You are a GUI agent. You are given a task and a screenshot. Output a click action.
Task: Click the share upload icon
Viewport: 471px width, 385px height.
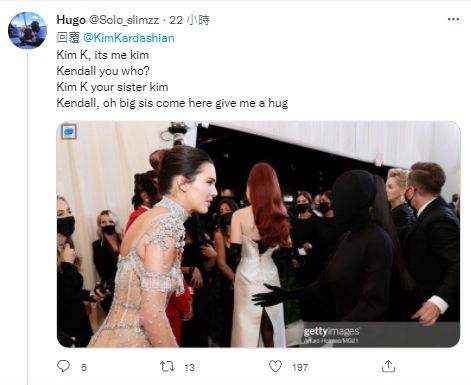click(388, 366)
